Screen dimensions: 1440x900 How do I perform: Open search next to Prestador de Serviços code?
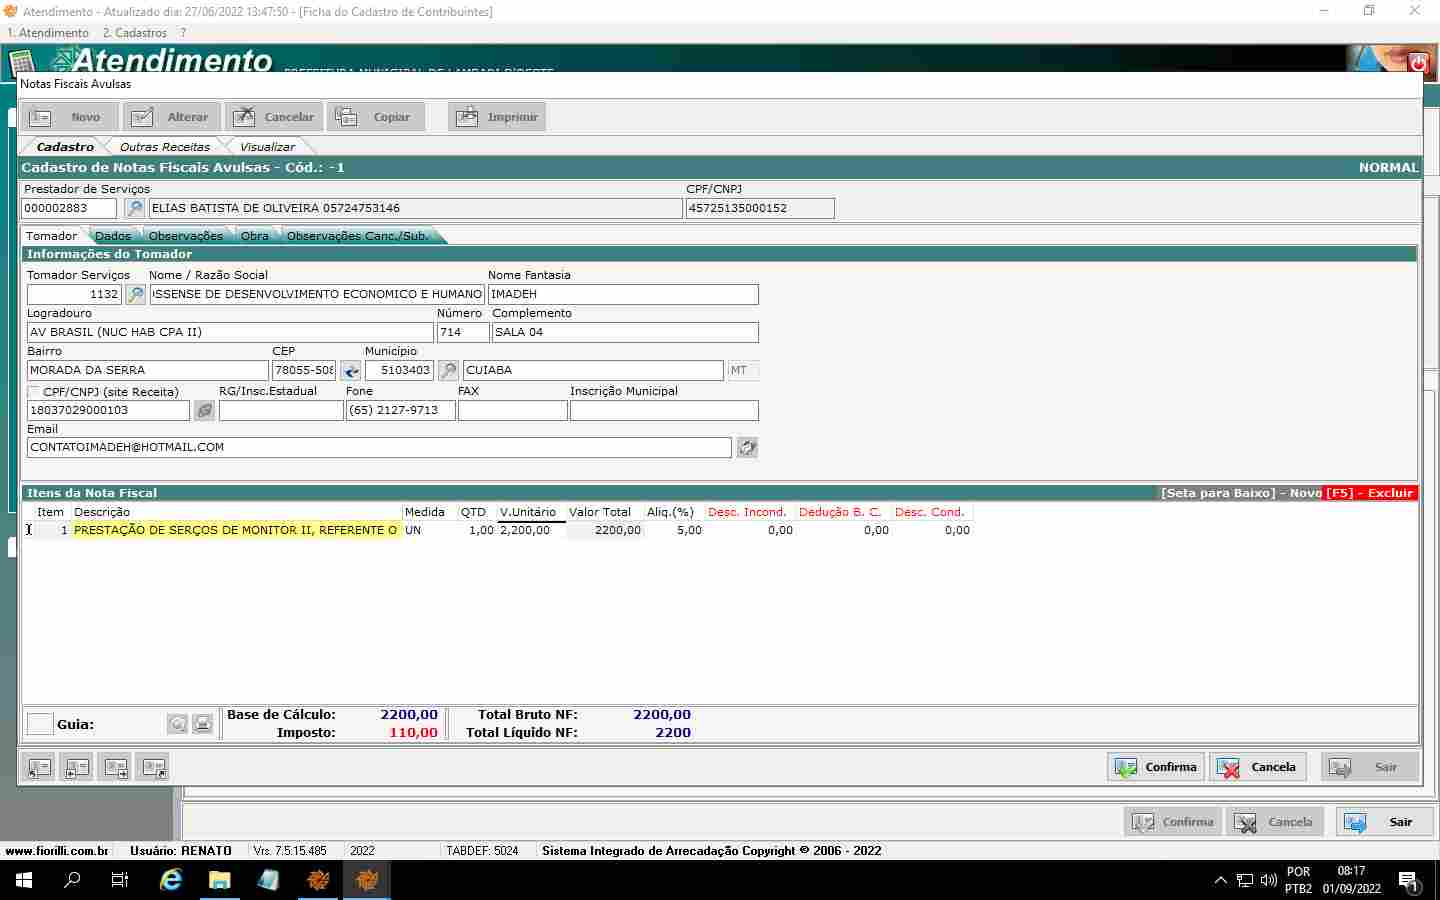[134, 208]
